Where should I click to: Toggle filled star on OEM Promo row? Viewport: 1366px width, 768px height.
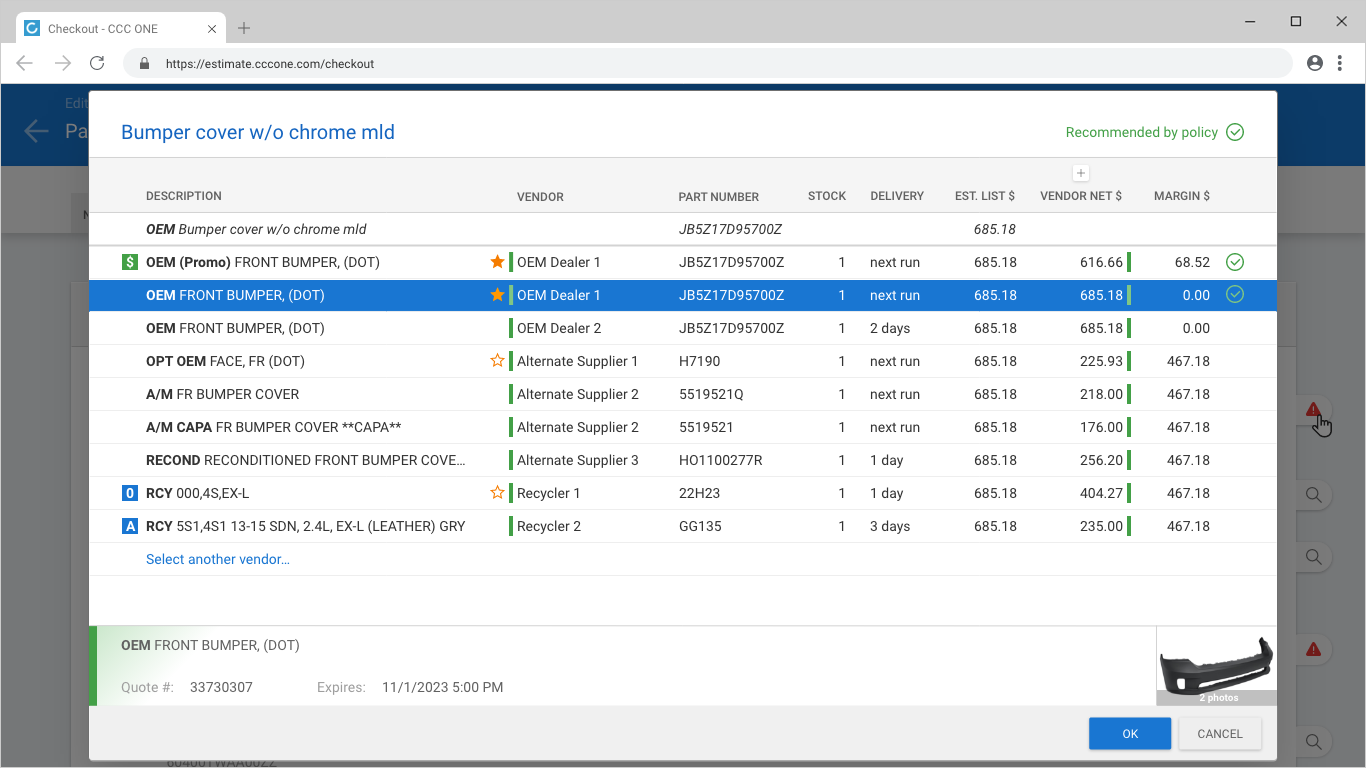497,262
